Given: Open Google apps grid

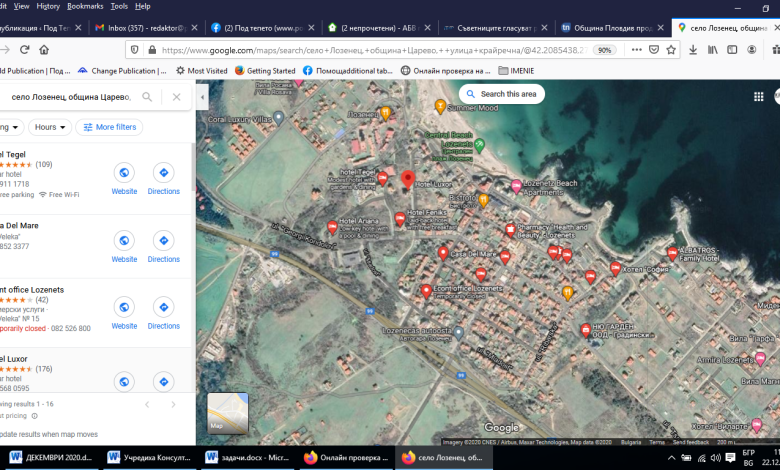Looking at the screenshot, I should point(759,96).
